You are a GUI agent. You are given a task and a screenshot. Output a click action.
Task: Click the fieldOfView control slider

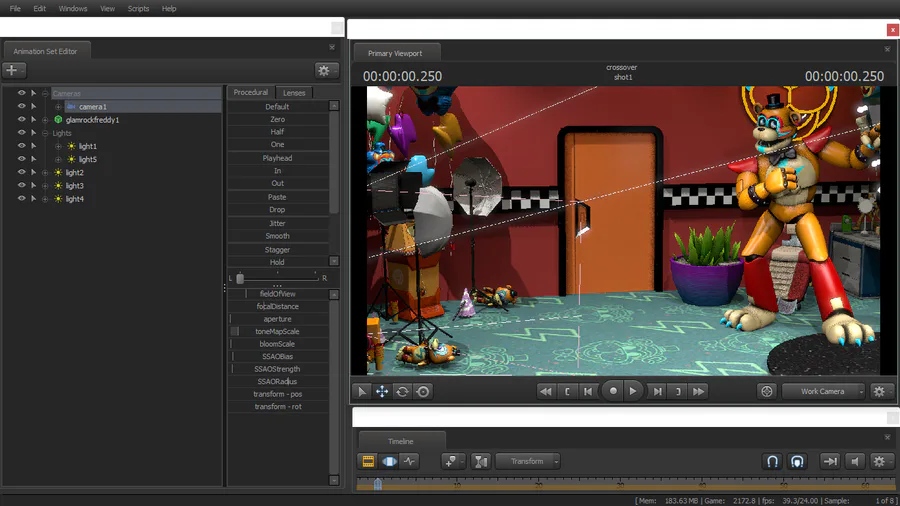(277, 294)
